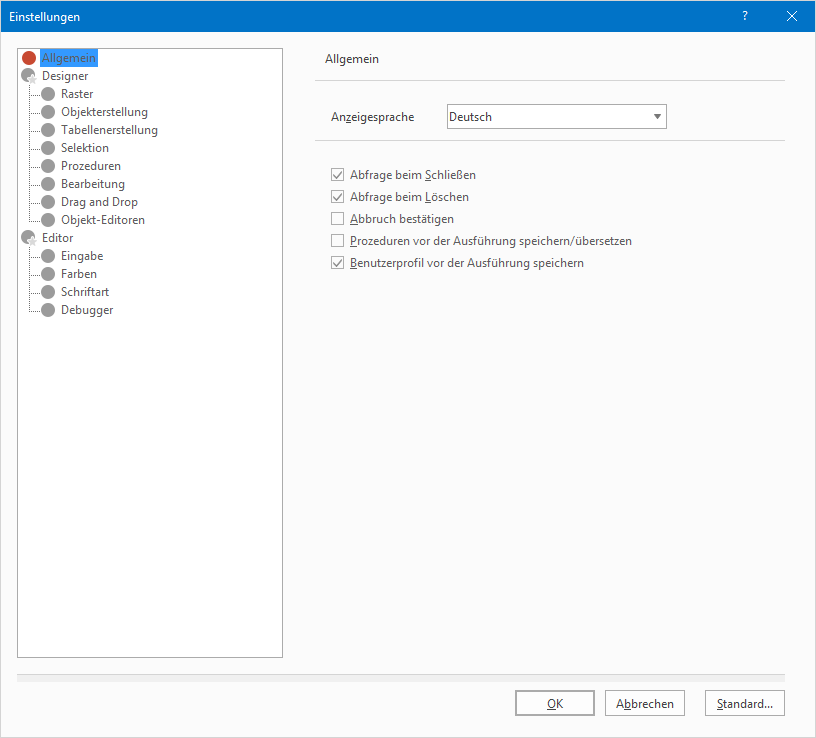
Task: Toggle Benutzerprofil vor der Ausführung speichern
Action: pyautogui.click(x=337, y=263)
